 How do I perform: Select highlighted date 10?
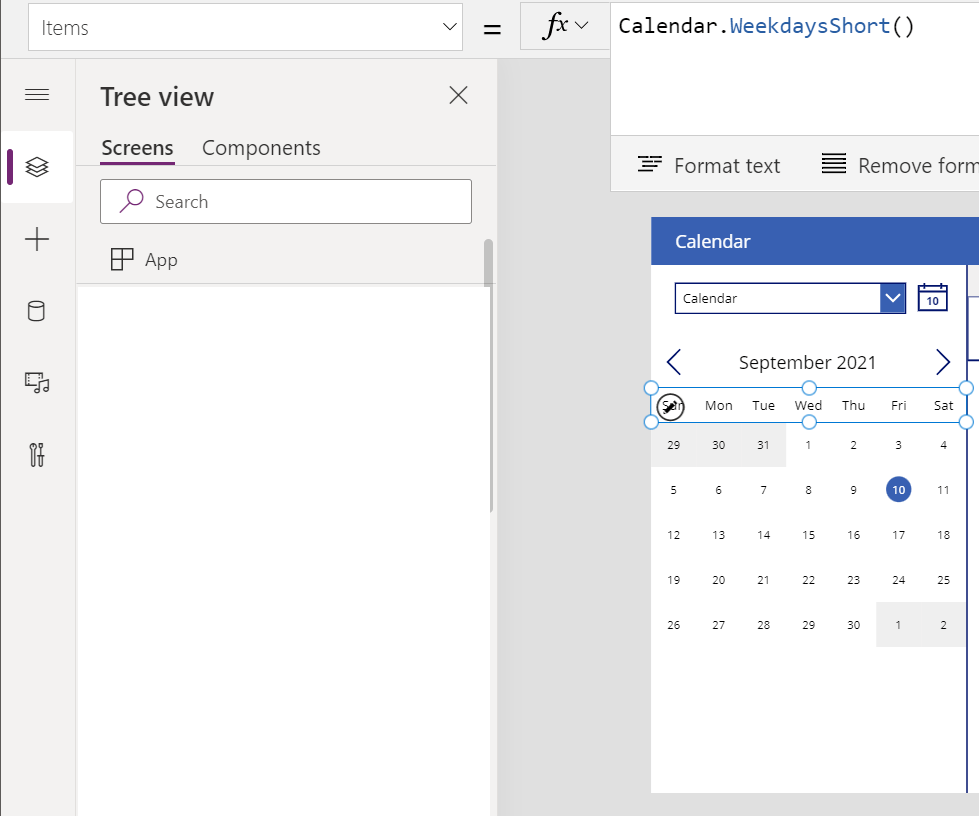pos(898,490)
